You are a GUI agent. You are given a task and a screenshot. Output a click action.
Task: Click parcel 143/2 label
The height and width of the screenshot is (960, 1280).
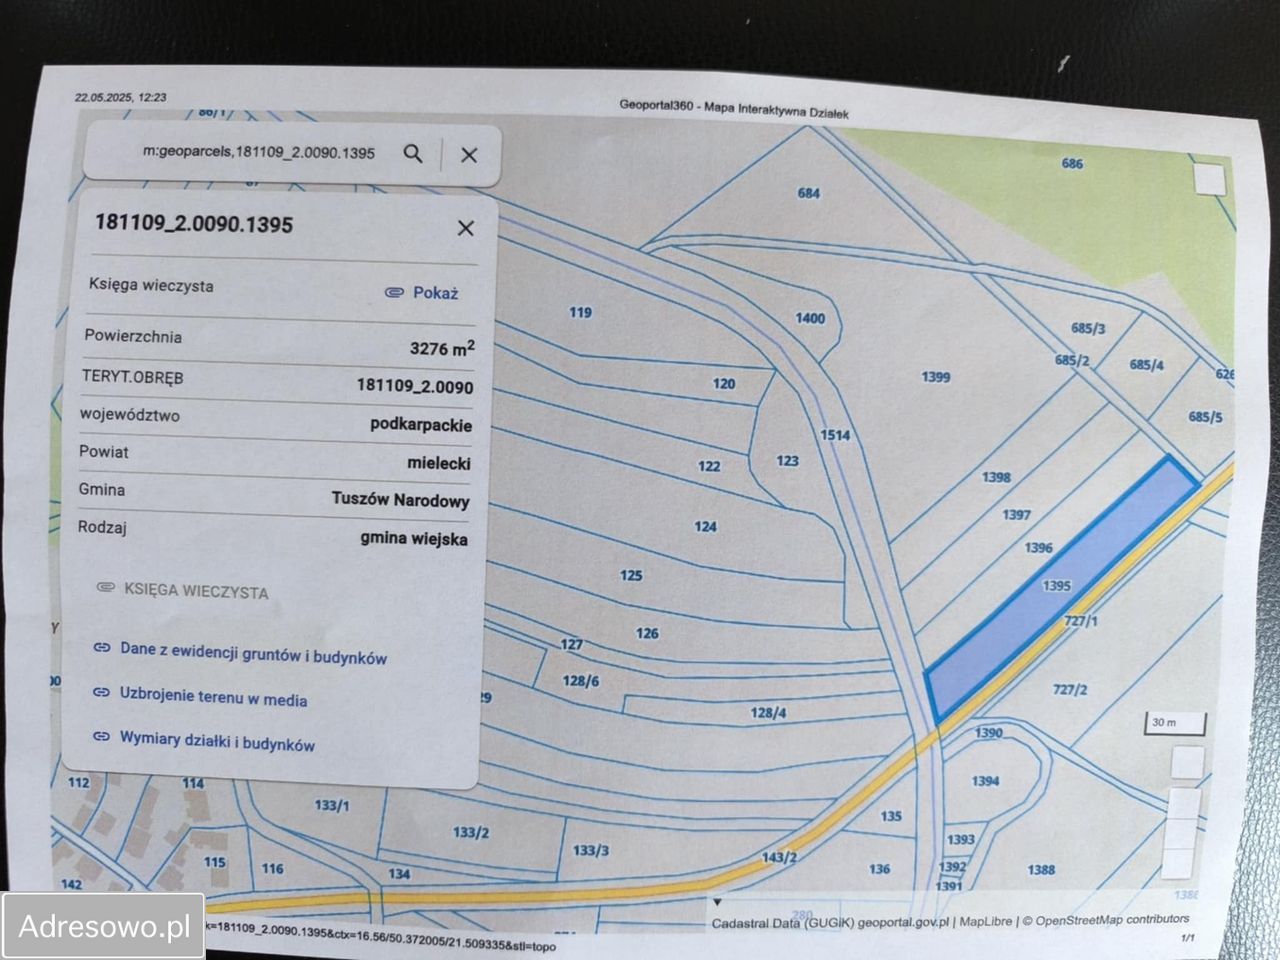[779, 857]
